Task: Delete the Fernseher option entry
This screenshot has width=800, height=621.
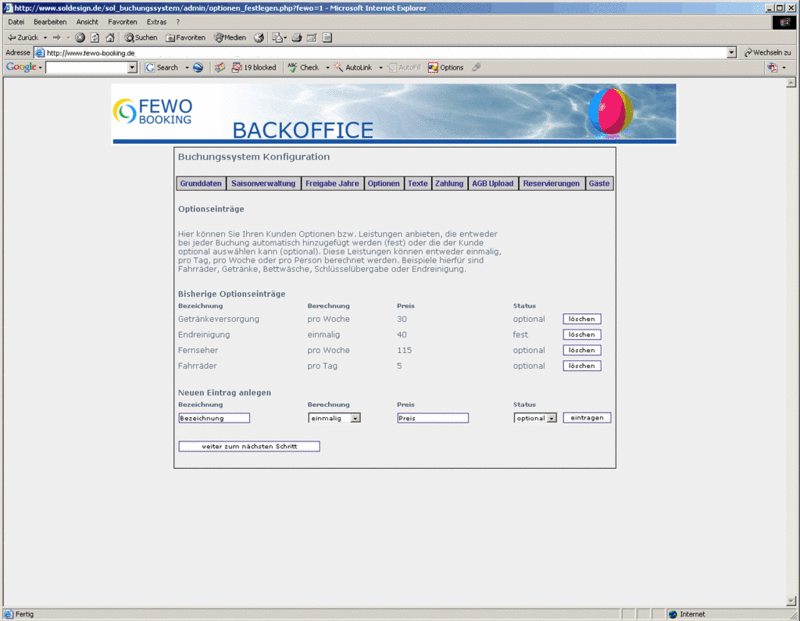Action: click(x=581, y=351)
